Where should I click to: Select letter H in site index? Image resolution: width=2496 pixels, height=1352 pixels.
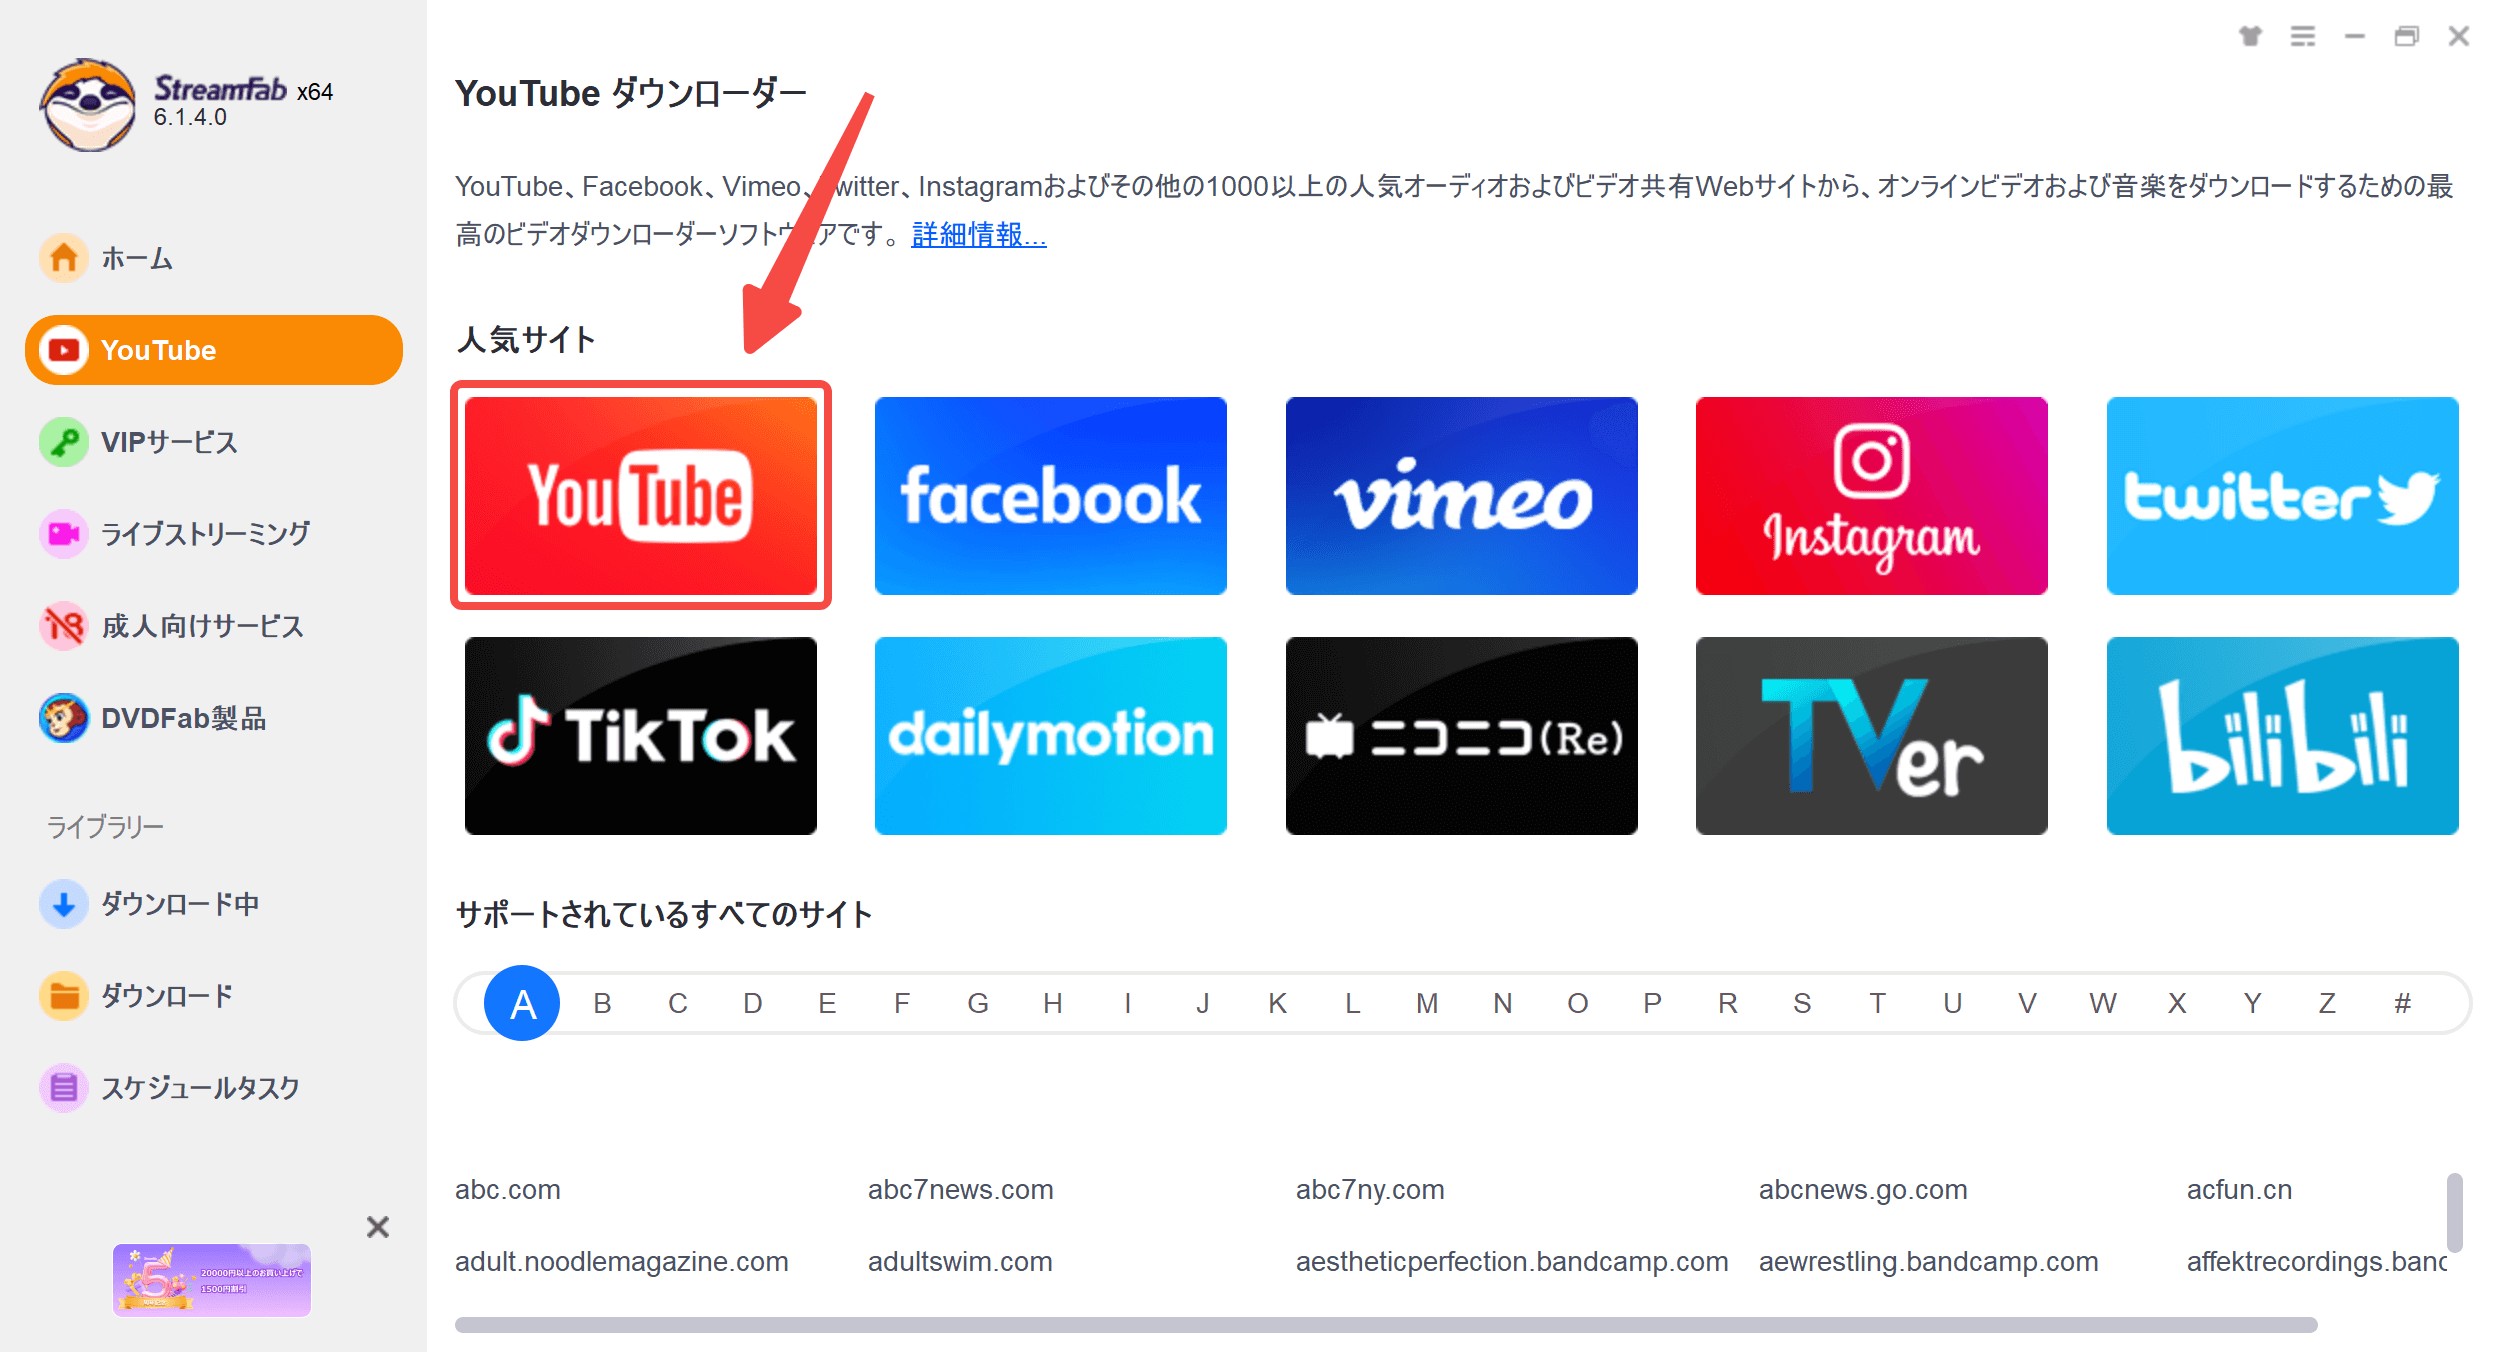pyautogui.click(x=1053, y=1003)
